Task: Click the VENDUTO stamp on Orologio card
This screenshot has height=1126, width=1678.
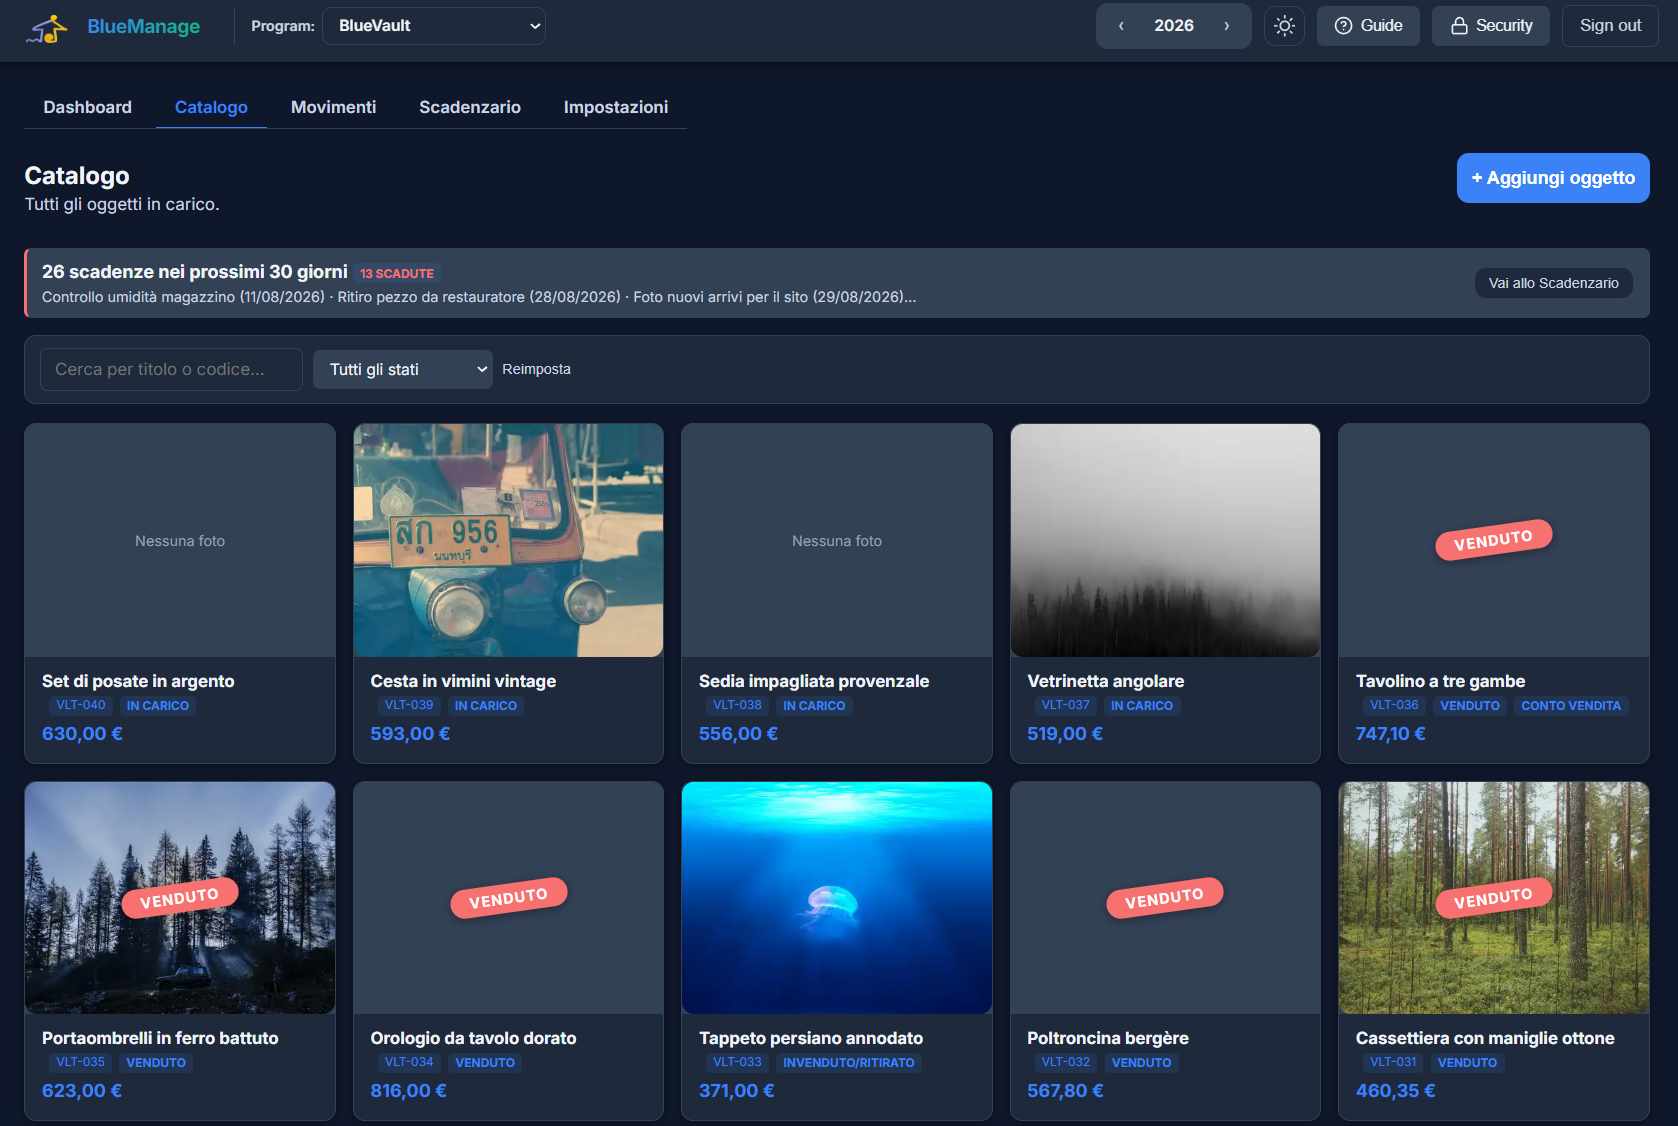Action: (x=509, y=898)
